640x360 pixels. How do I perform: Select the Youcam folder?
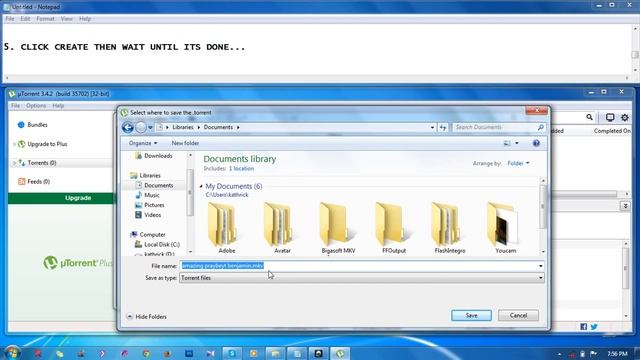click(502, 228)
